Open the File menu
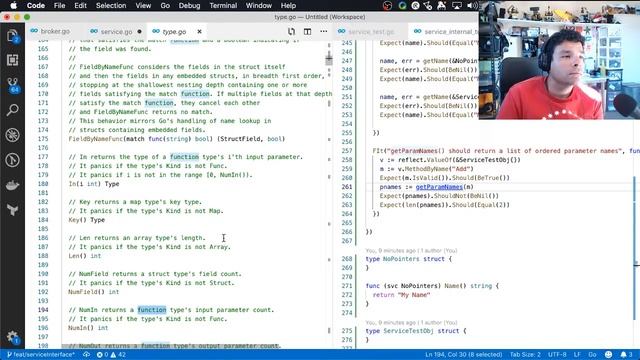This screenshot has width=640, height=360. (59, 5)
